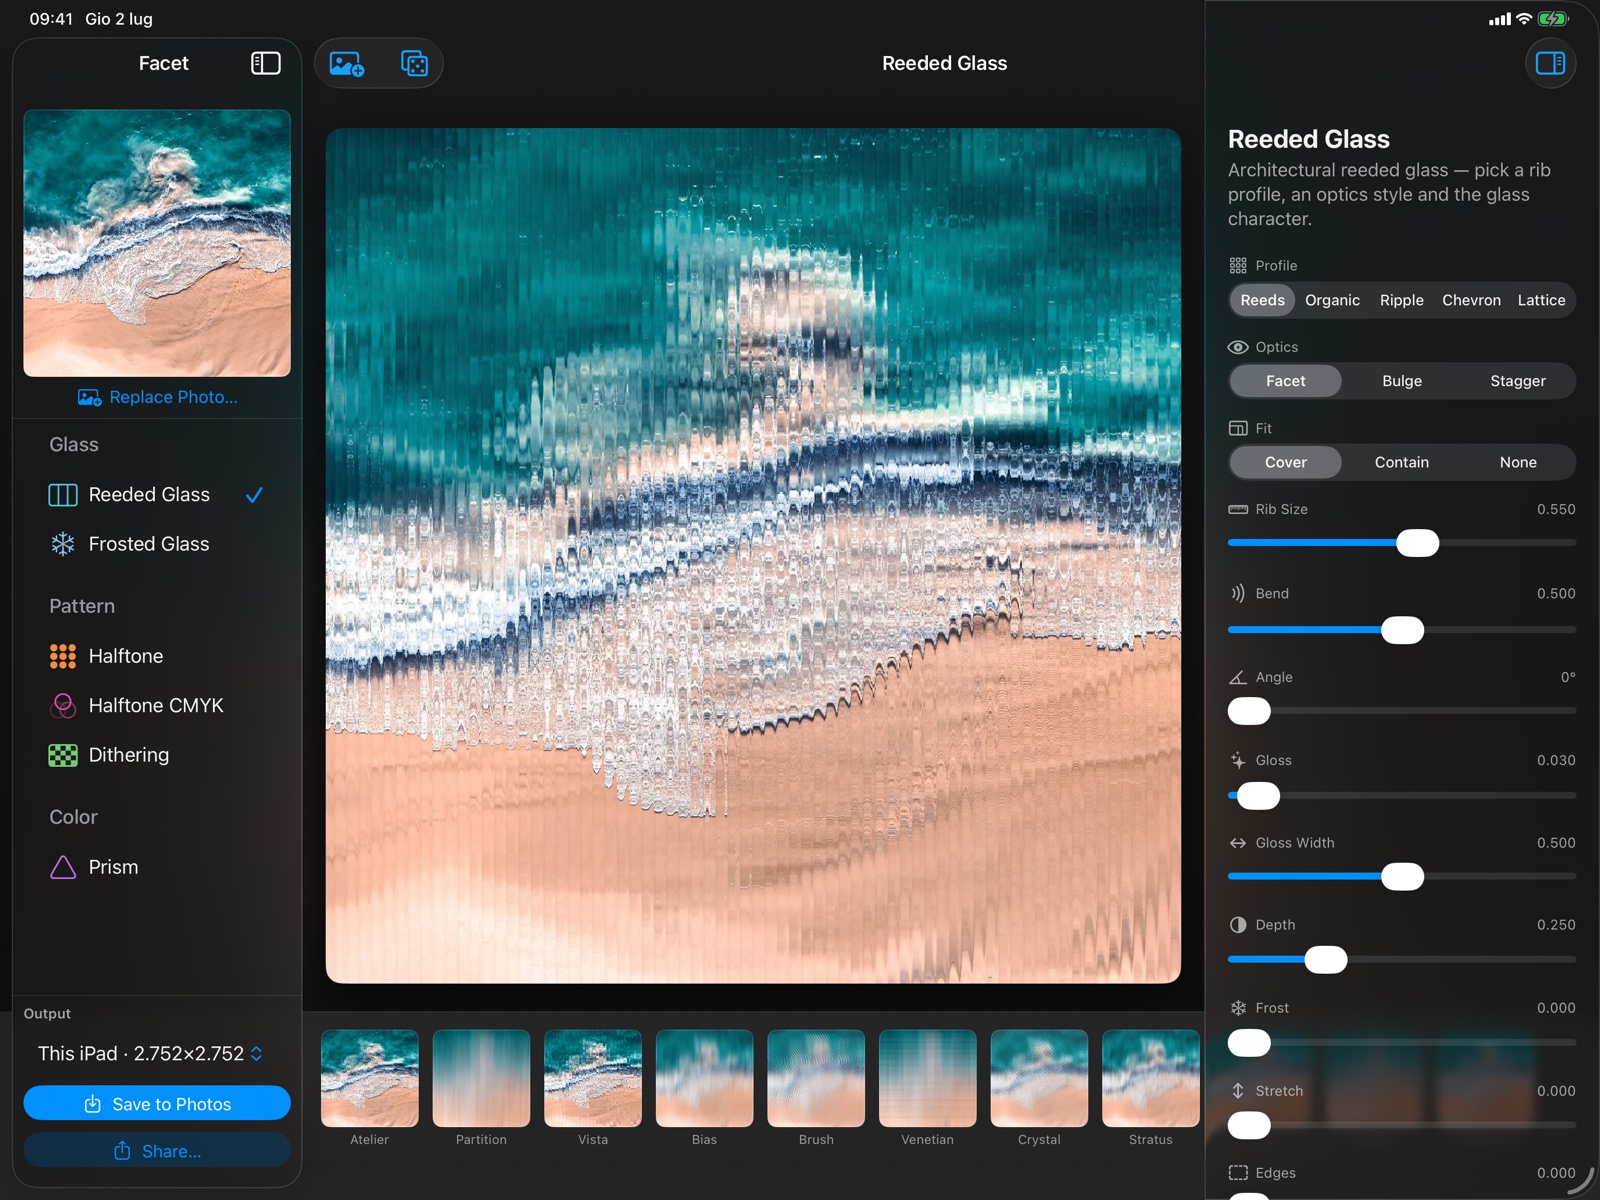Click the Share button
The height and width of the screenshot is (1200, 1600).
157,1151
